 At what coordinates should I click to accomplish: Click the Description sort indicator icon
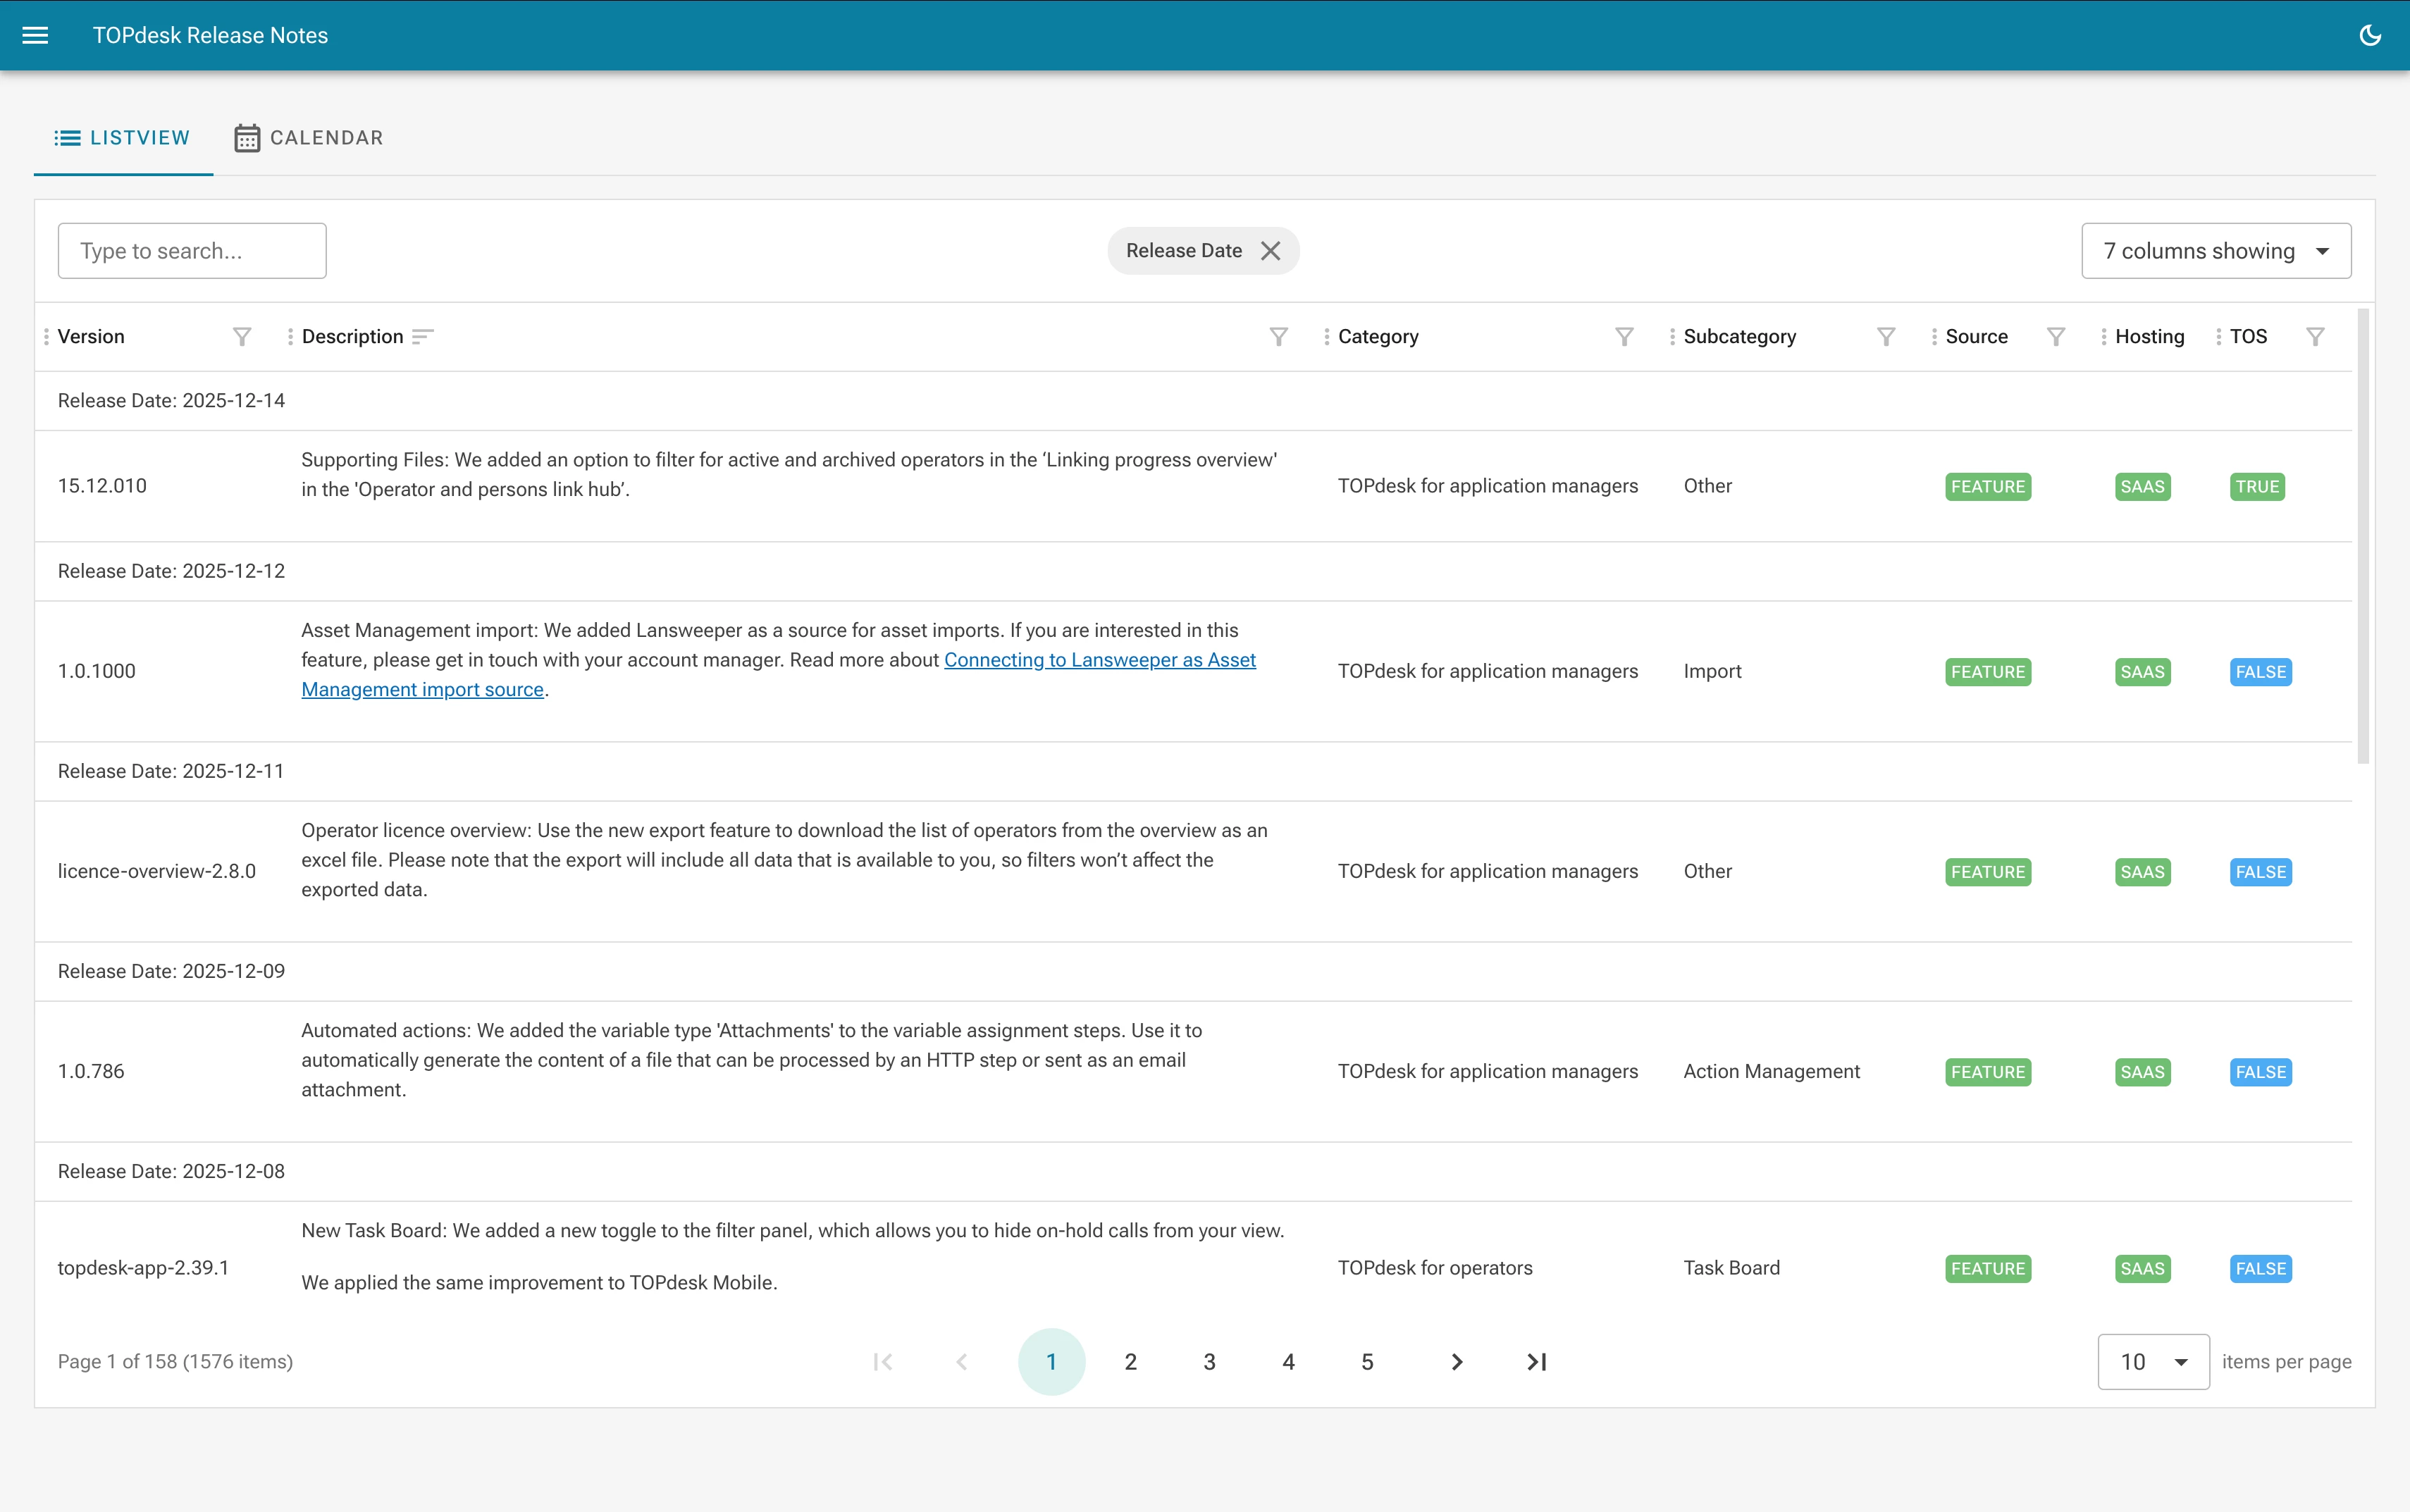click(x=423, y=337)
